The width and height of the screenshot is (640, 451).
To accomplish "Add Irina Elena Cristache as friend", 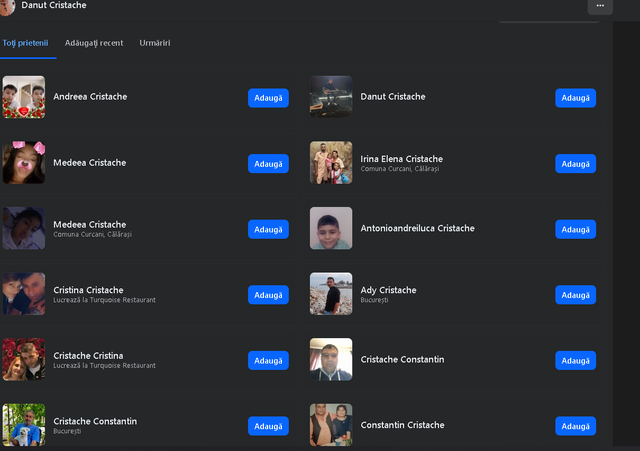I will coord(575,164).
